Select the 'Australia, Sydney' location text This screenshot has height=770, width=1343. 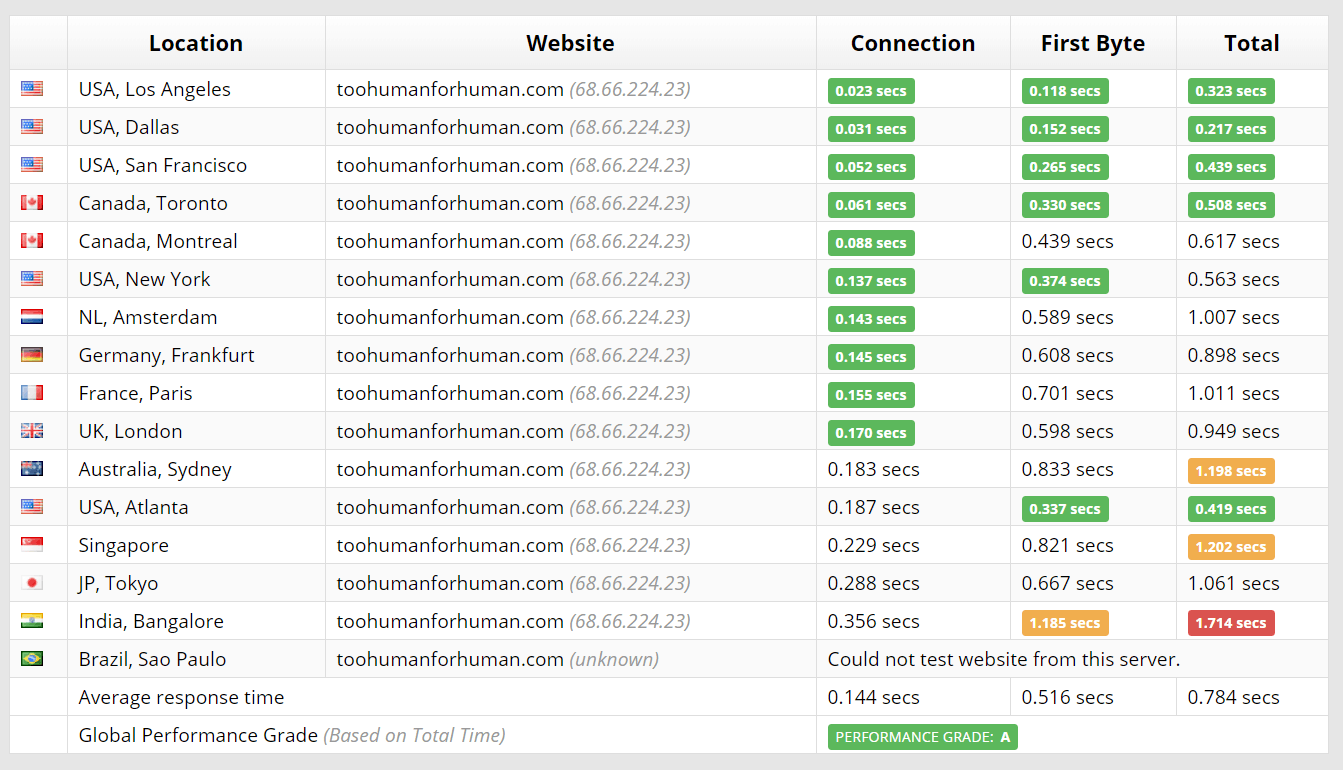[x=155, y=469]
